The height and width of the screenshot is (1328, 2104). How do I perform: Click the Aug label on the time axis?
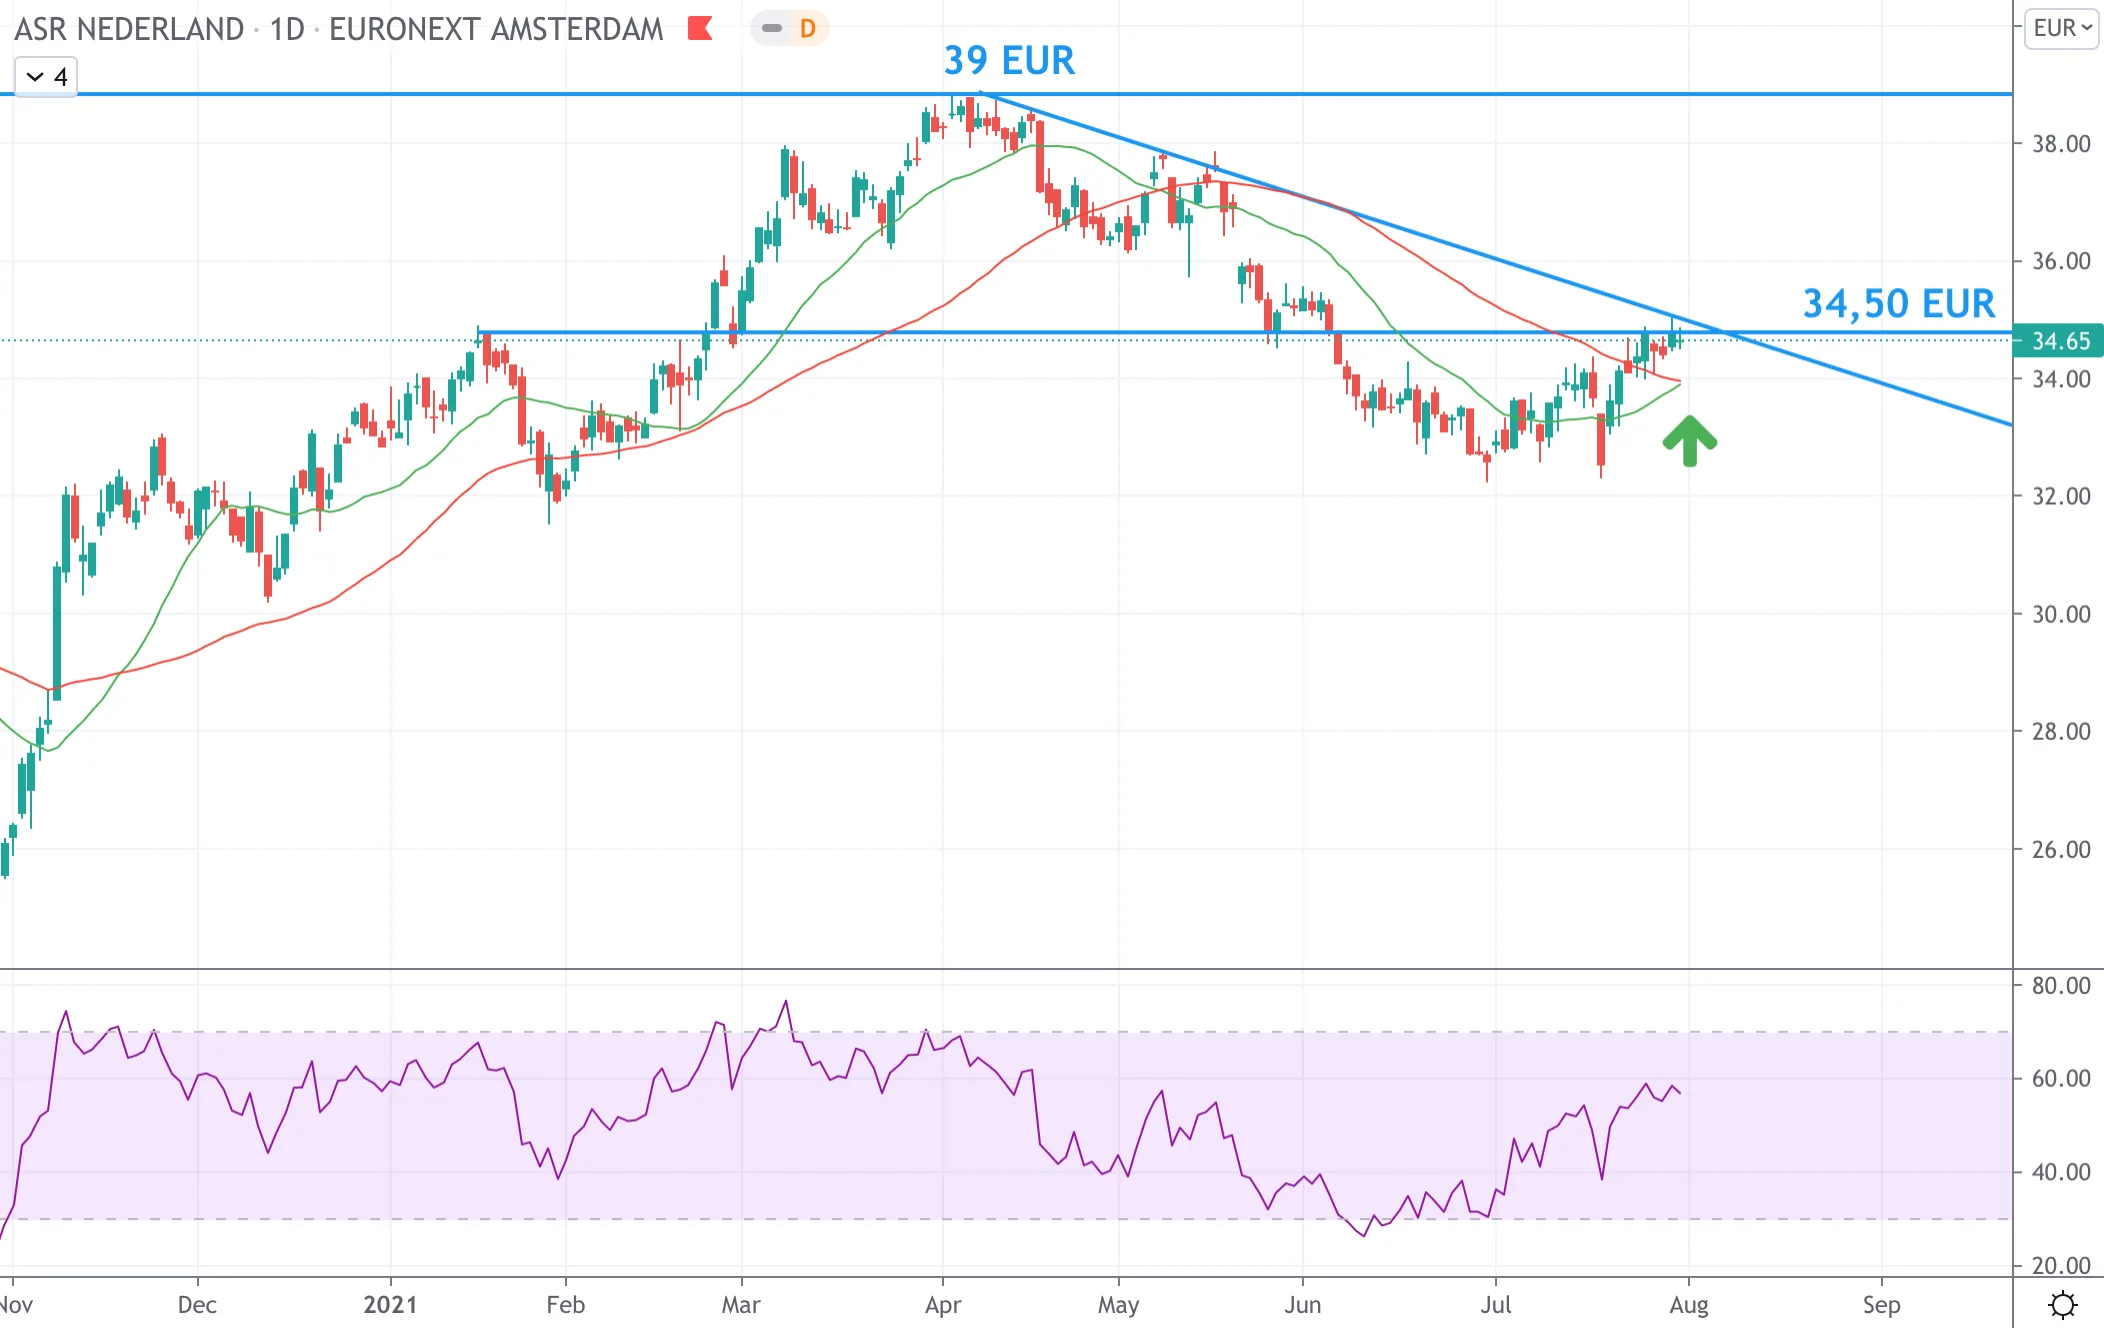click(x=1689, y=1305)
